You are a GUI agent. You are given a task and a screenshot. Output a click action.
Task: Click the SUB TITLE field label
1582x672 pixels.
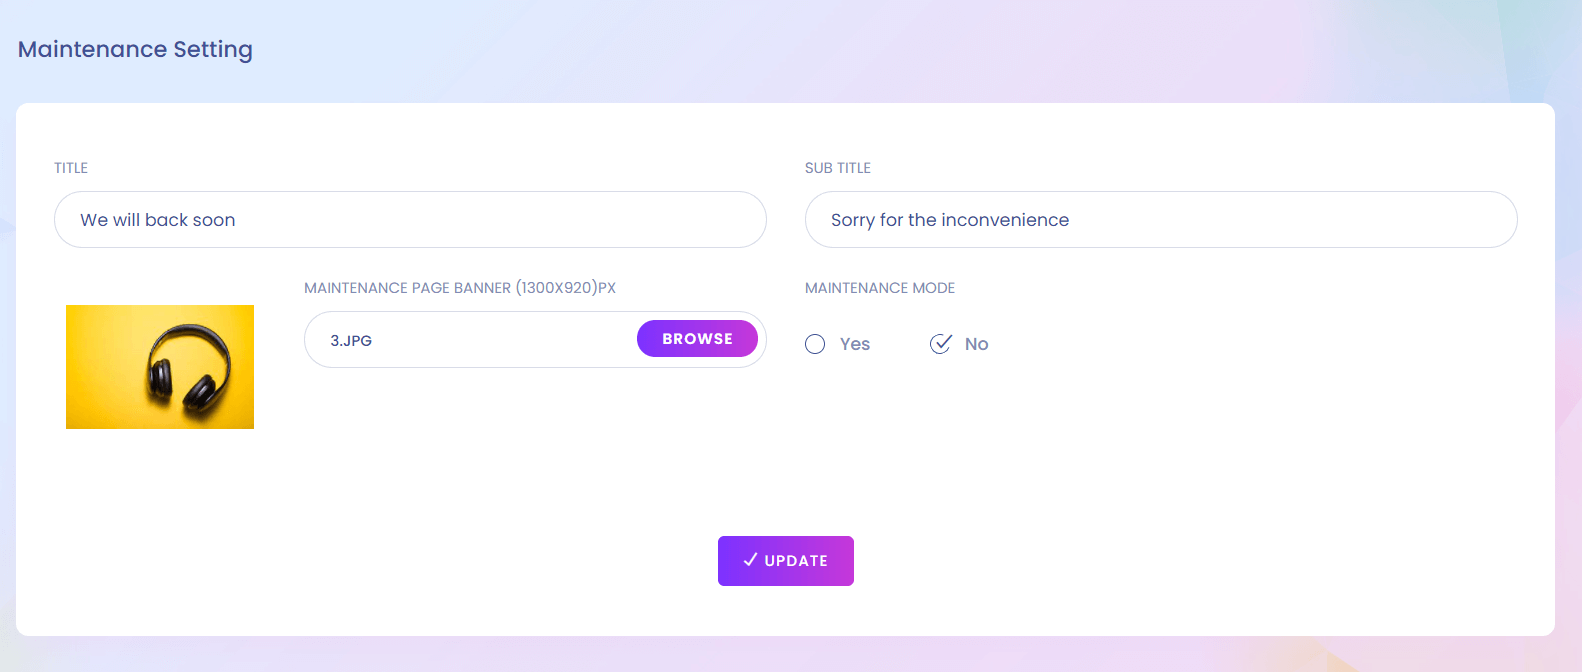838,168
